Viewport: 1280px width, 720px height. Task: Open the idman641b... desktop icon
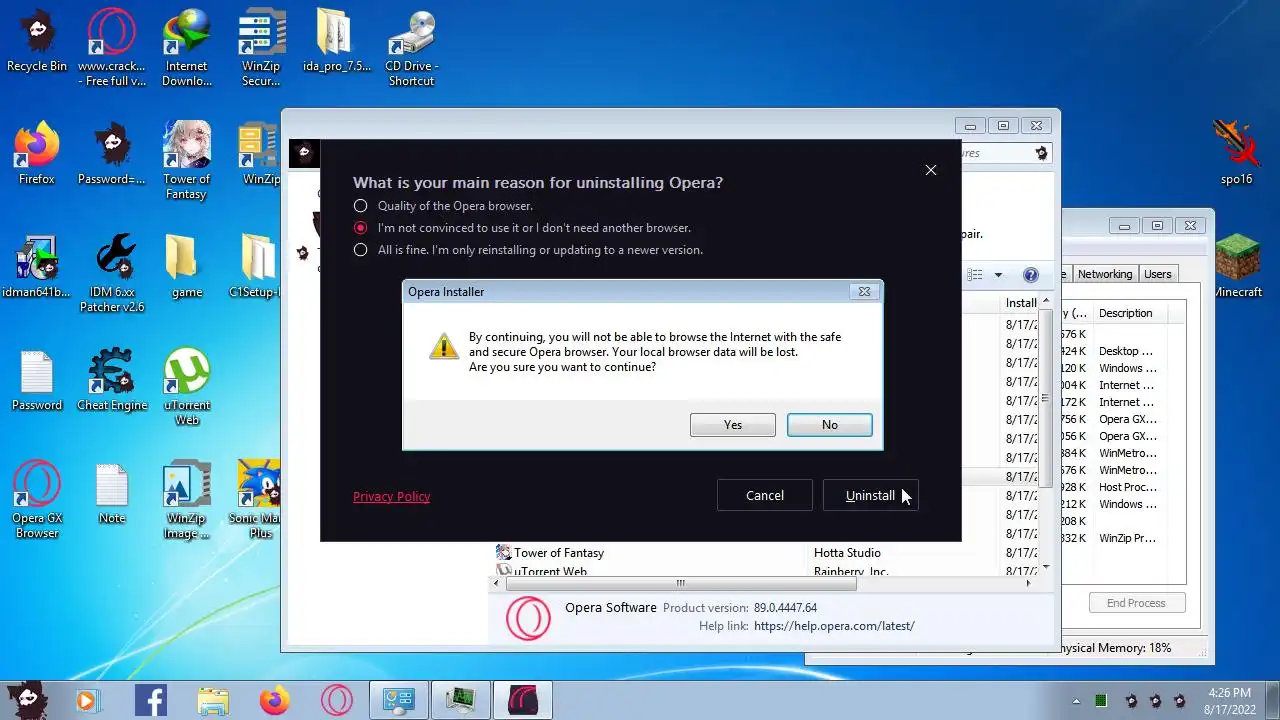pos(37,267)
